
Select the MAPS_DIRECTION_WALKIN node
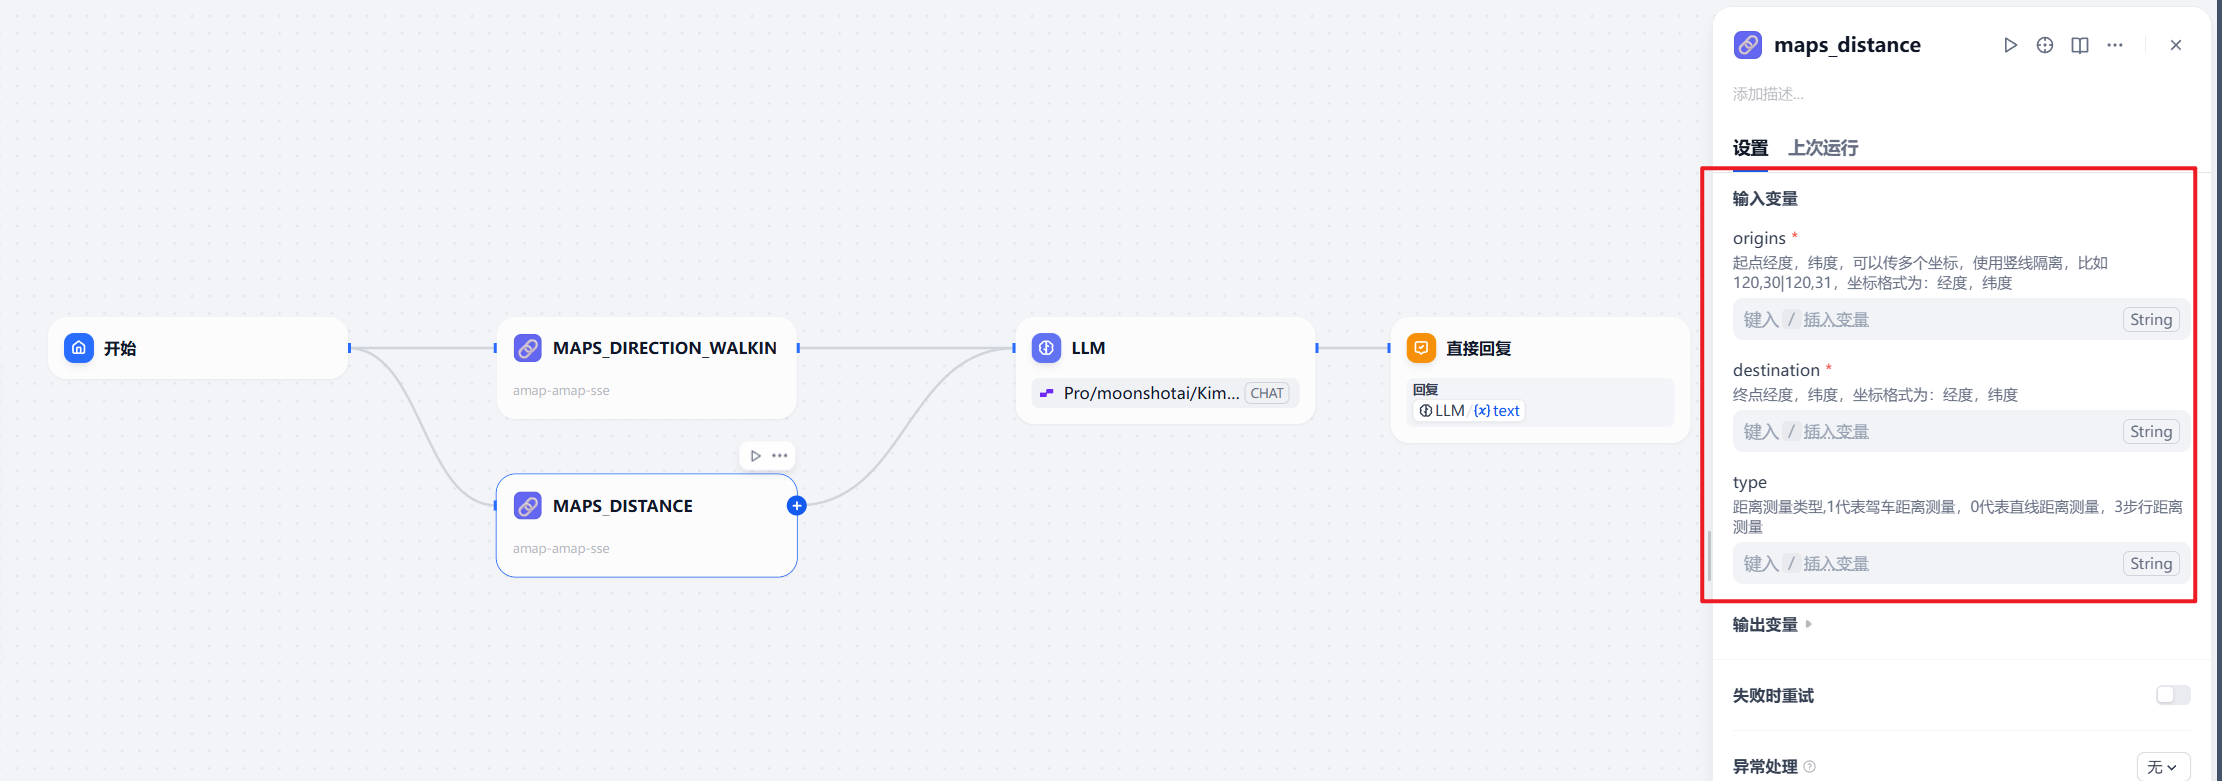pyautogui.click(x=646, y=367)
